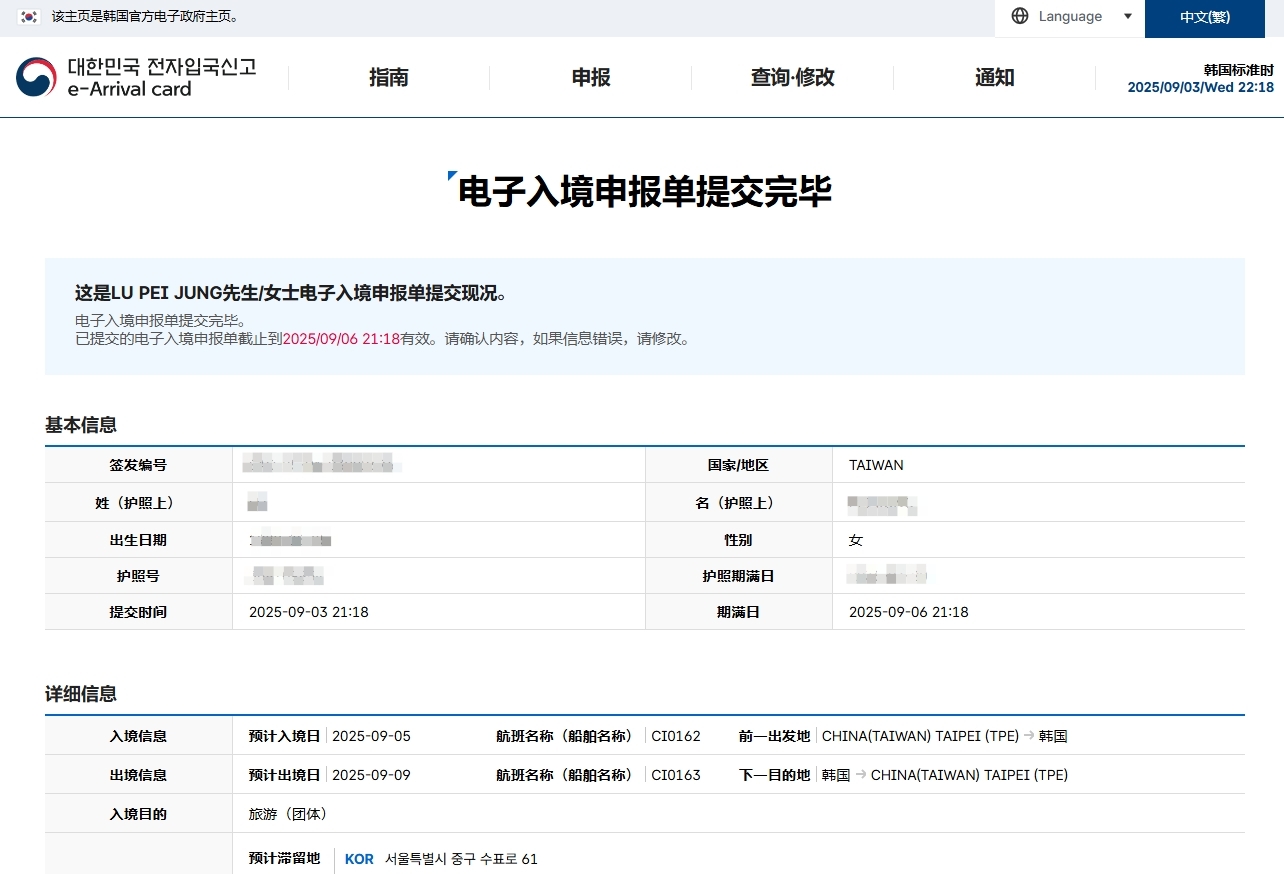Click the KOR address country code
1284x874 pixels.
tap(359, 859)
